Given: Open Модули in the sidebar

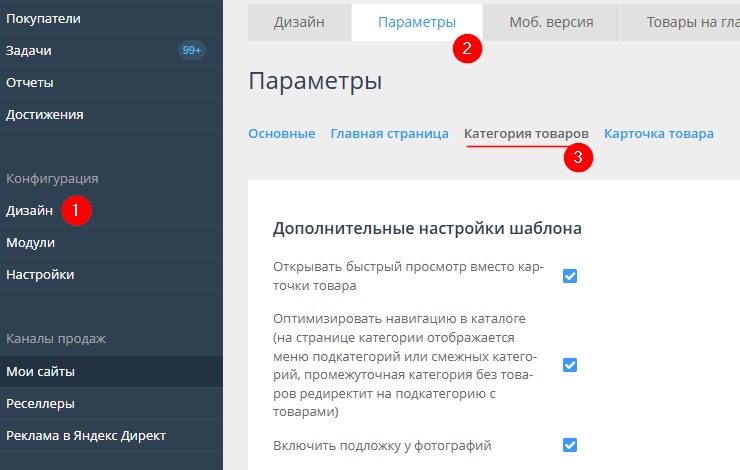Looking at the screenshot, I should pyautogui.click(x=31, y=242).
